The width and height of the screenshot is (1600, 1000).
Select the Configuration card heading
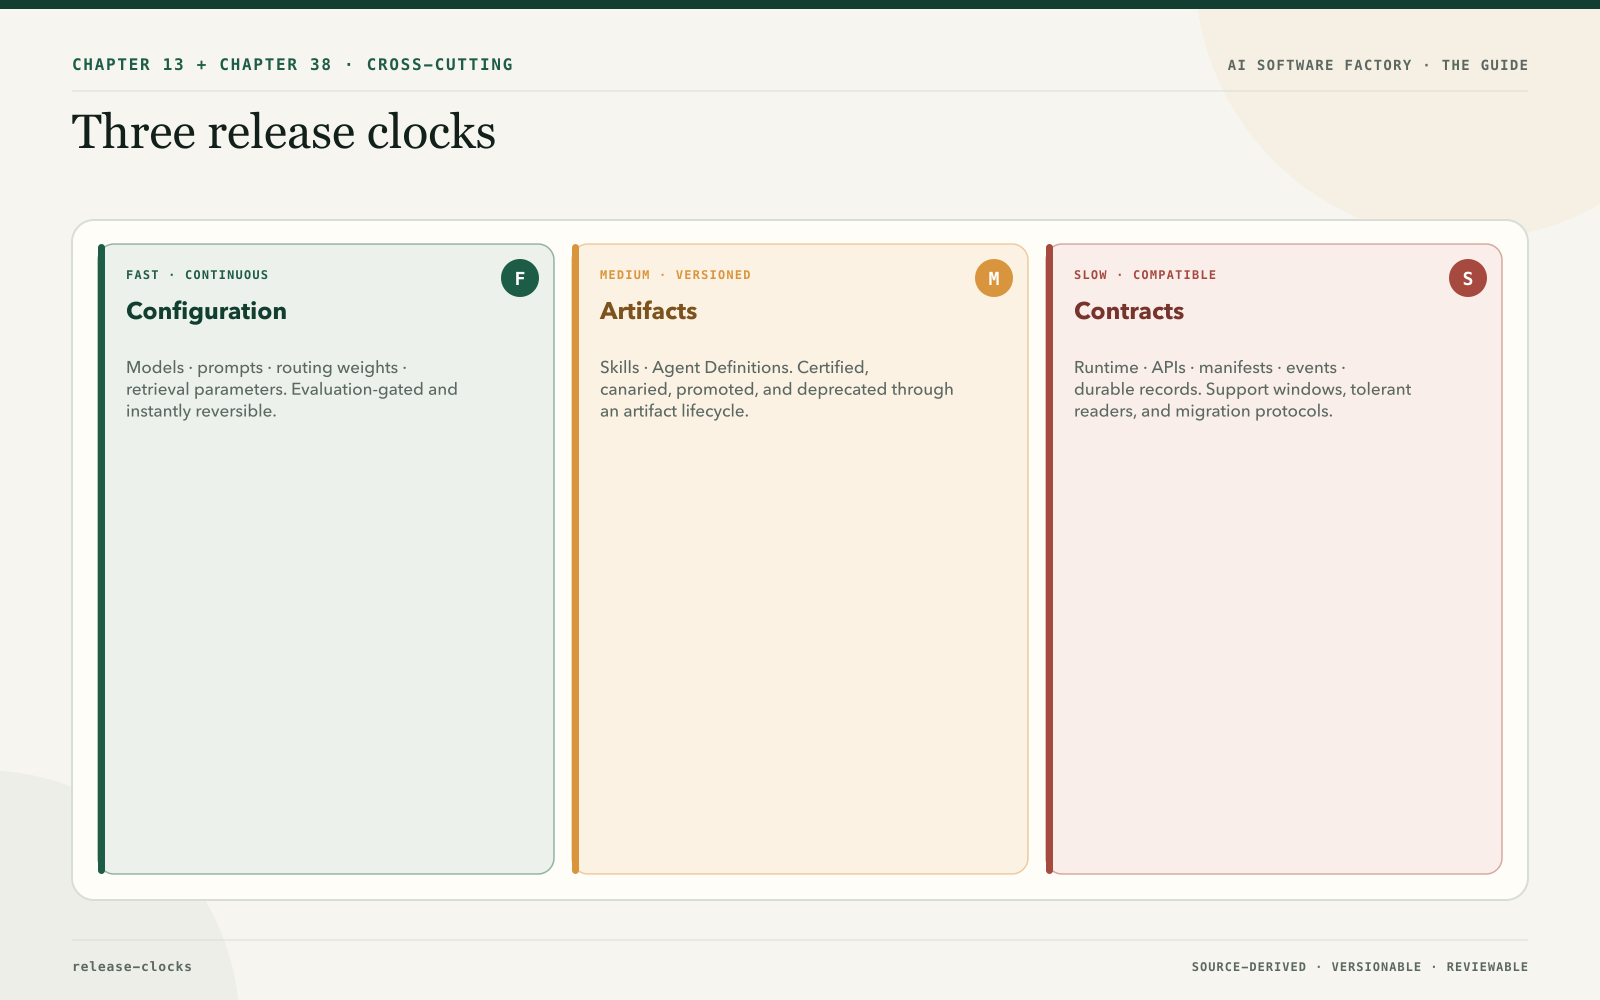pos(206,311)
